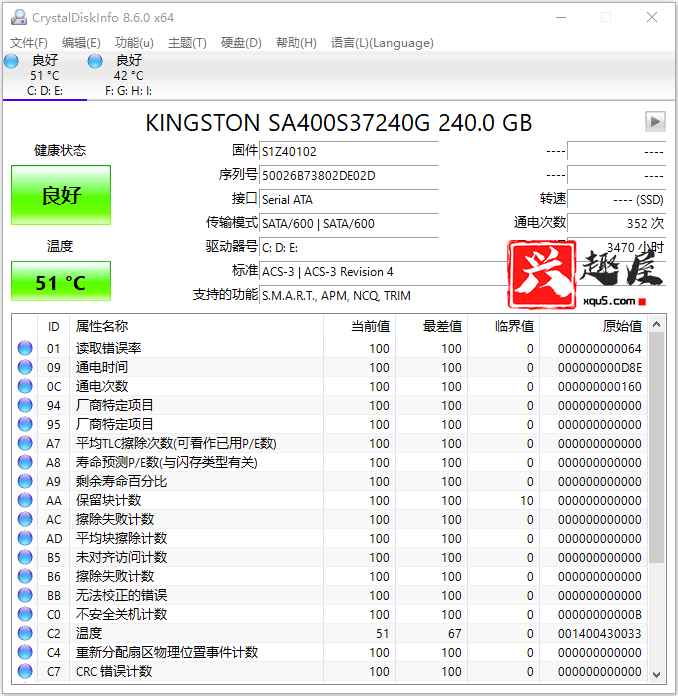Click disk title KINGSTON SA400S37240G 240.0 GB
This screenshot has width=678, height=696.
339,123
